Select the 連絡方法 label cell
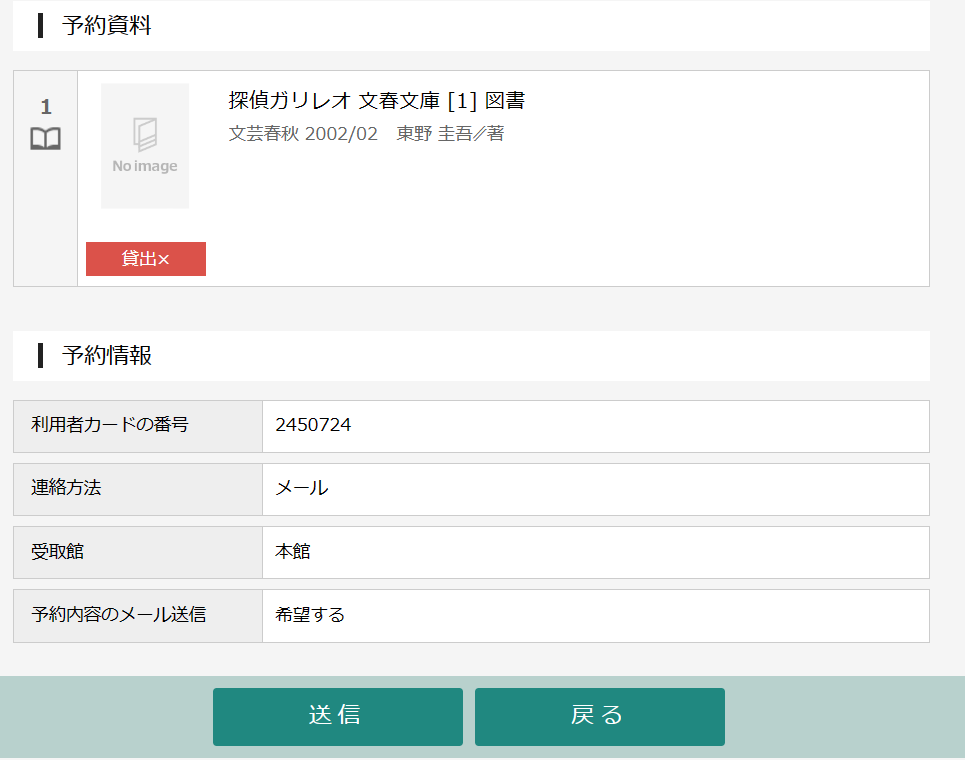The height and width of the screenshot is (760, 965). pos(138,489)
